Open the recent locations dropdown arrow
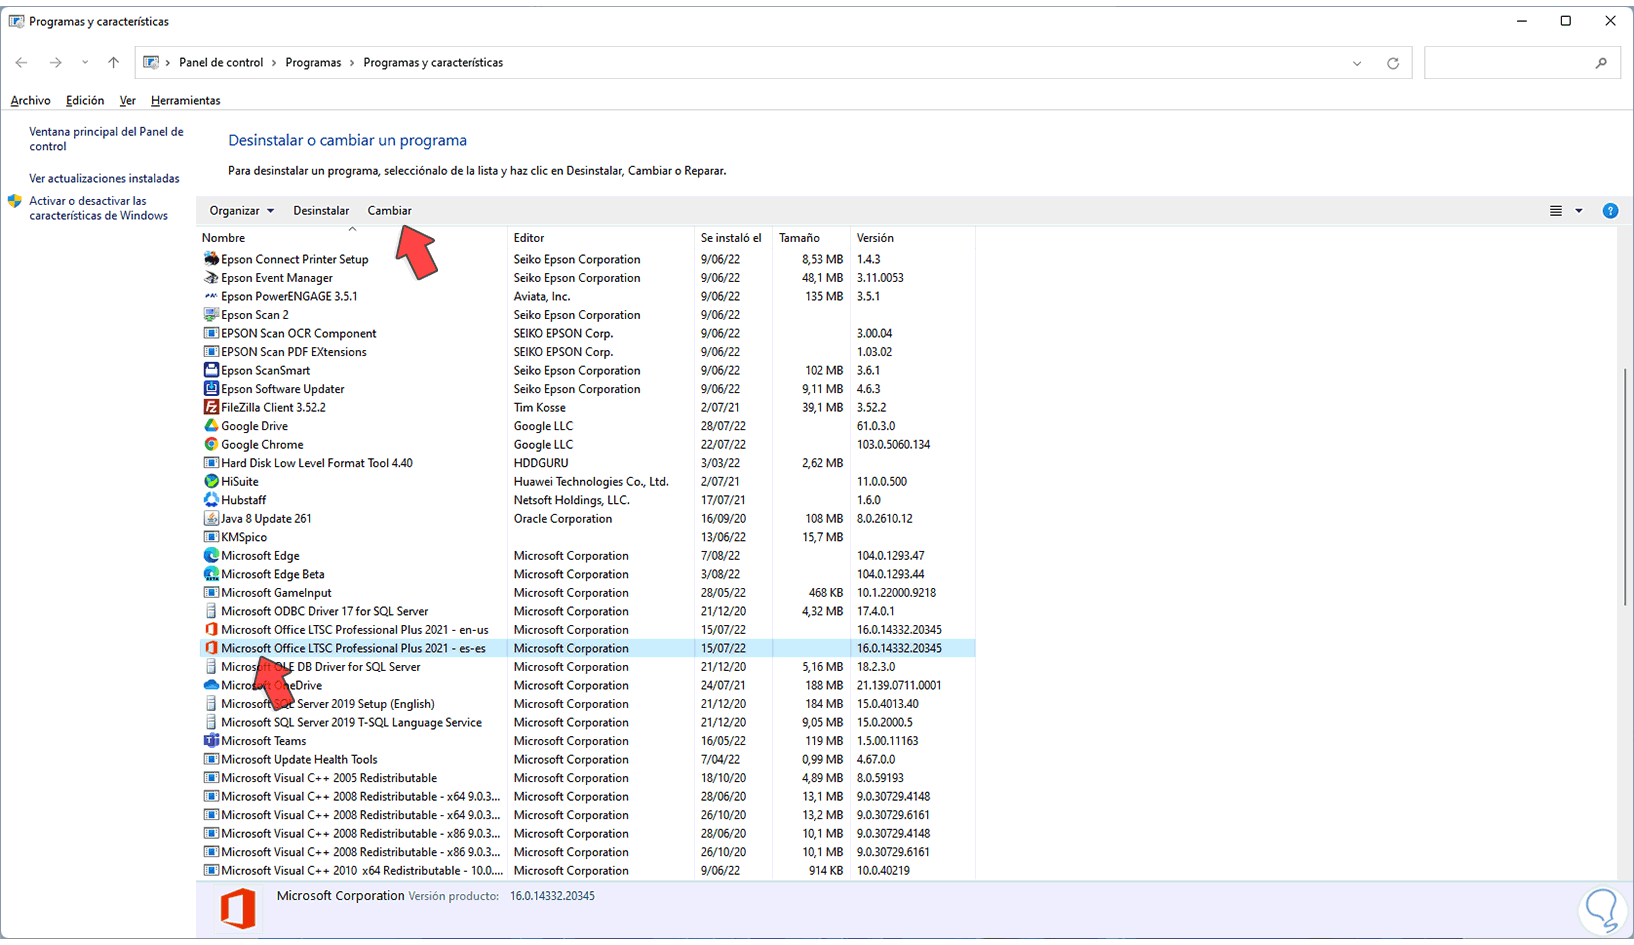Screen dimensions: 1634x945 pos(85,63)
